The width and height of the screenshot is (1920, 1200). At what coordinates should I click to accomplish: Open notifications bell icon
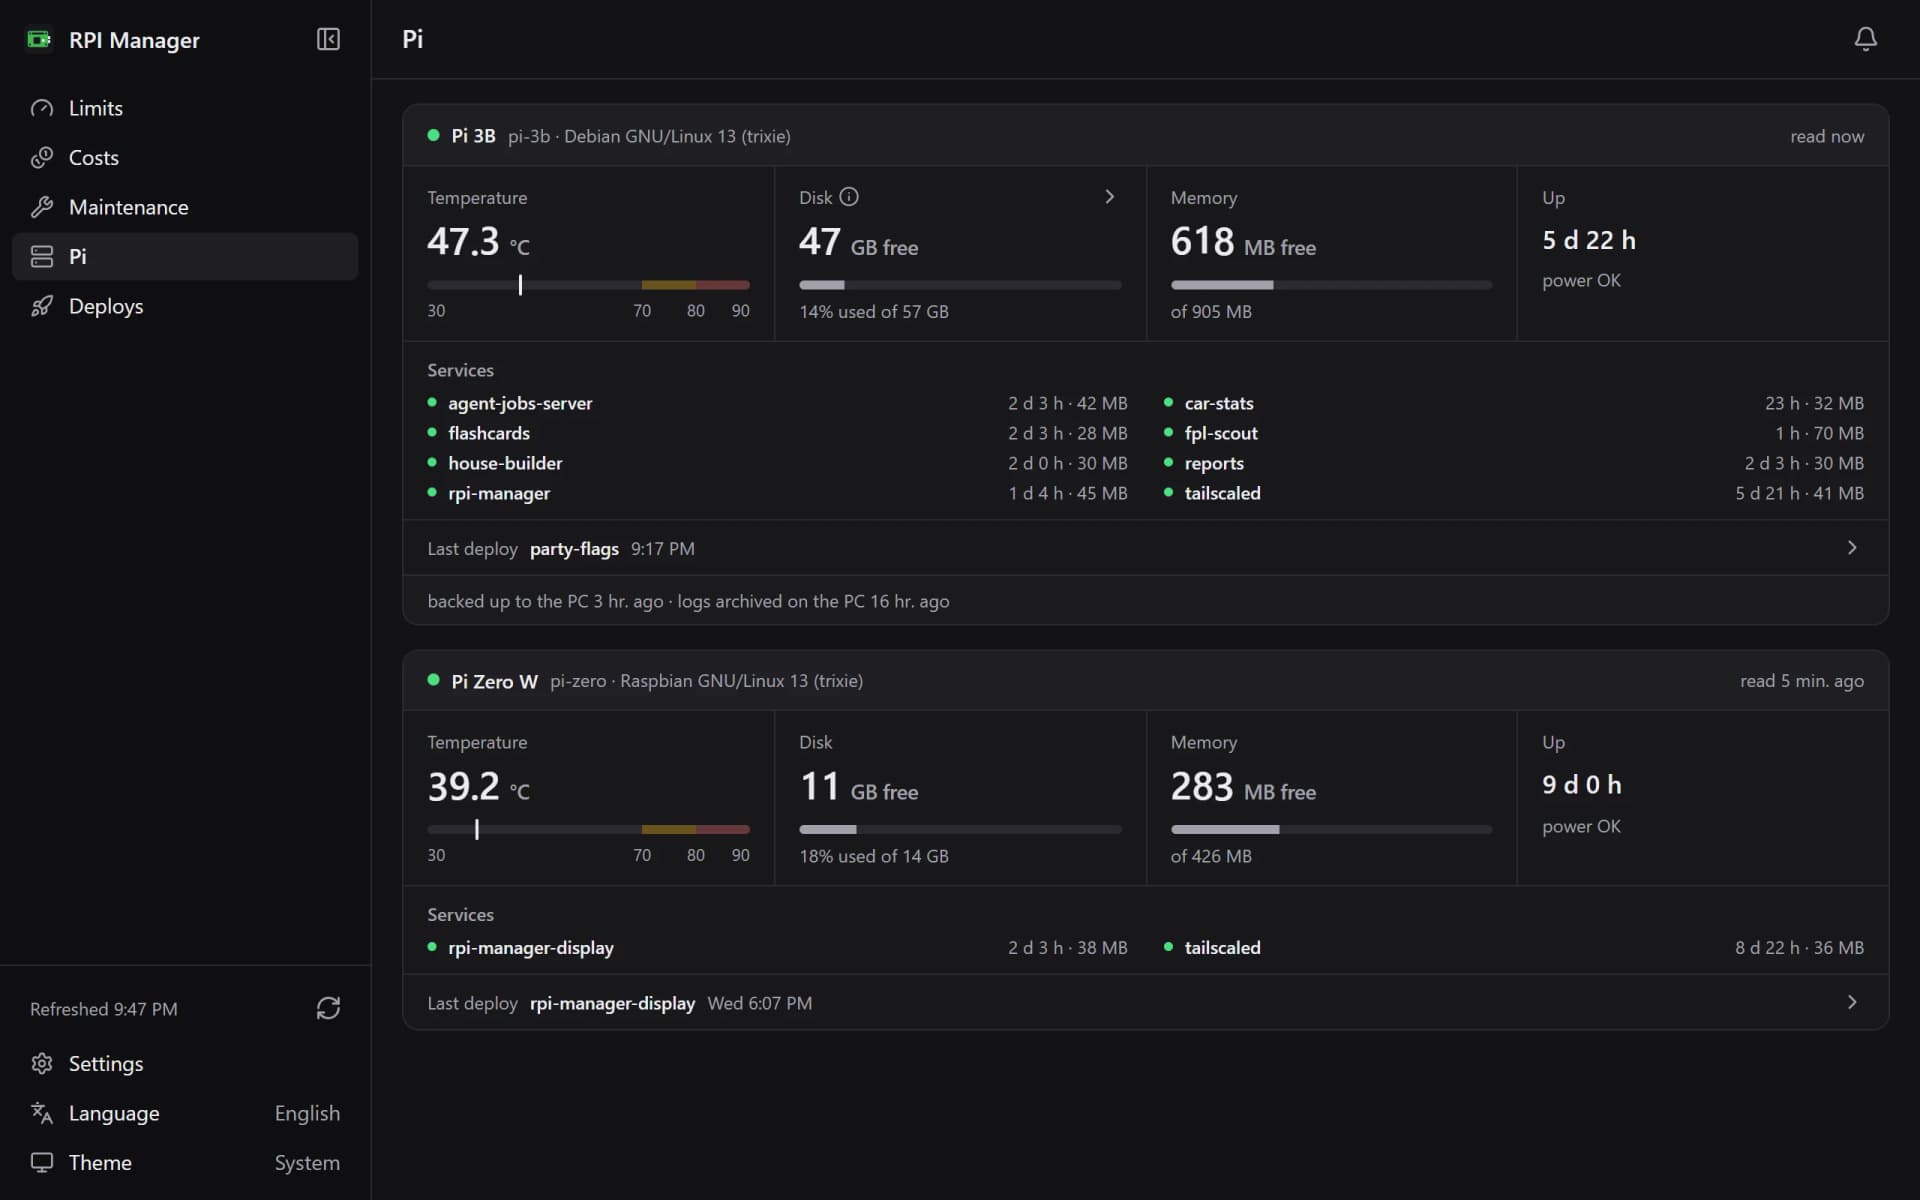tap(1865, 39)
